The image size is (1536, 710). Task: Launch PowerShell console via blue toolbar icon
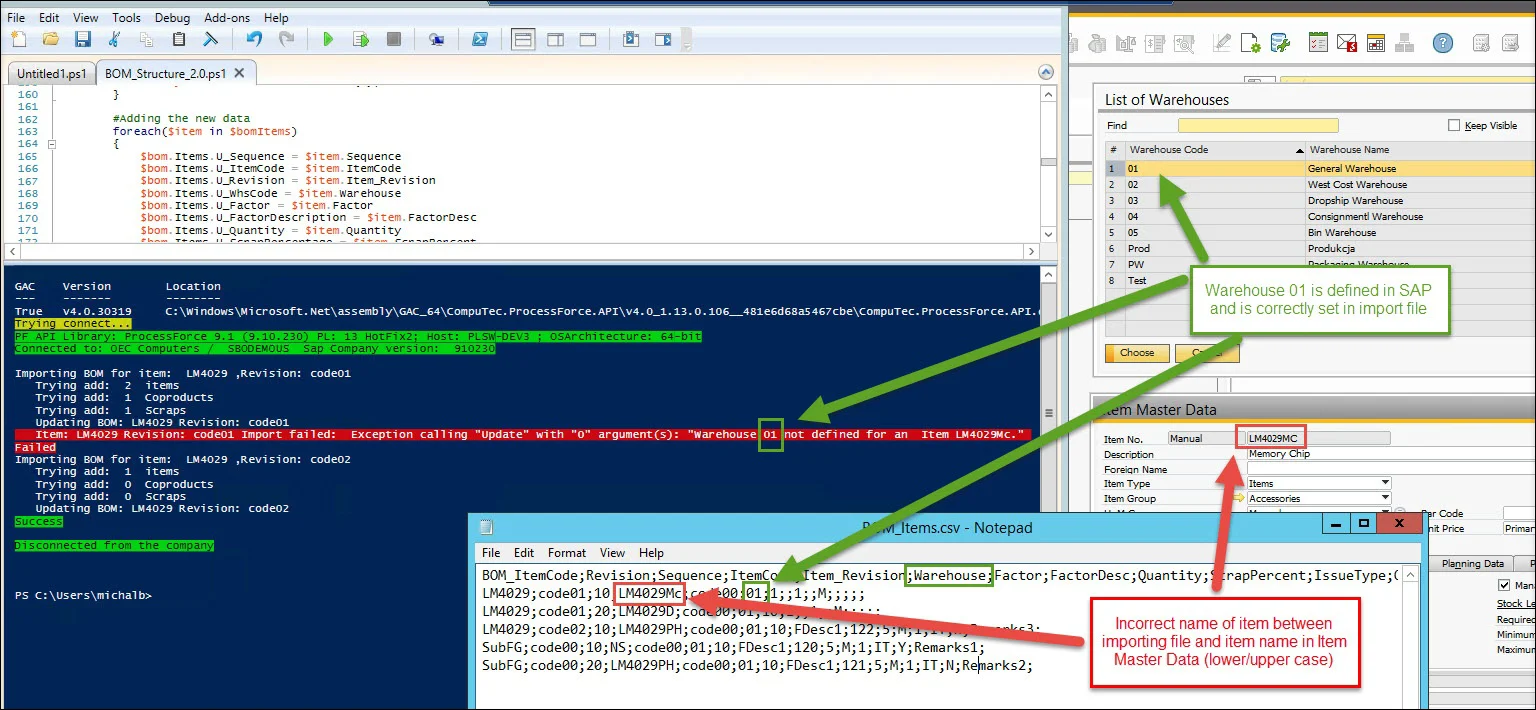point(480,40)
